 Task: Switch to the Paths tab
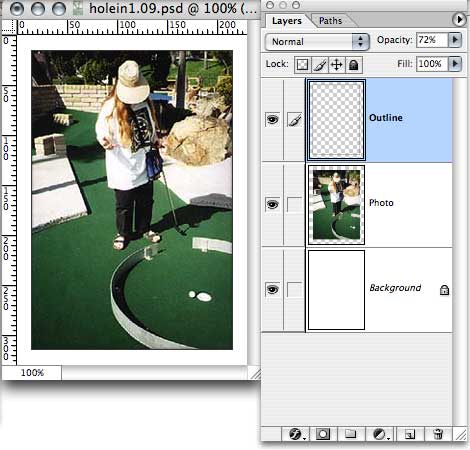330,21
